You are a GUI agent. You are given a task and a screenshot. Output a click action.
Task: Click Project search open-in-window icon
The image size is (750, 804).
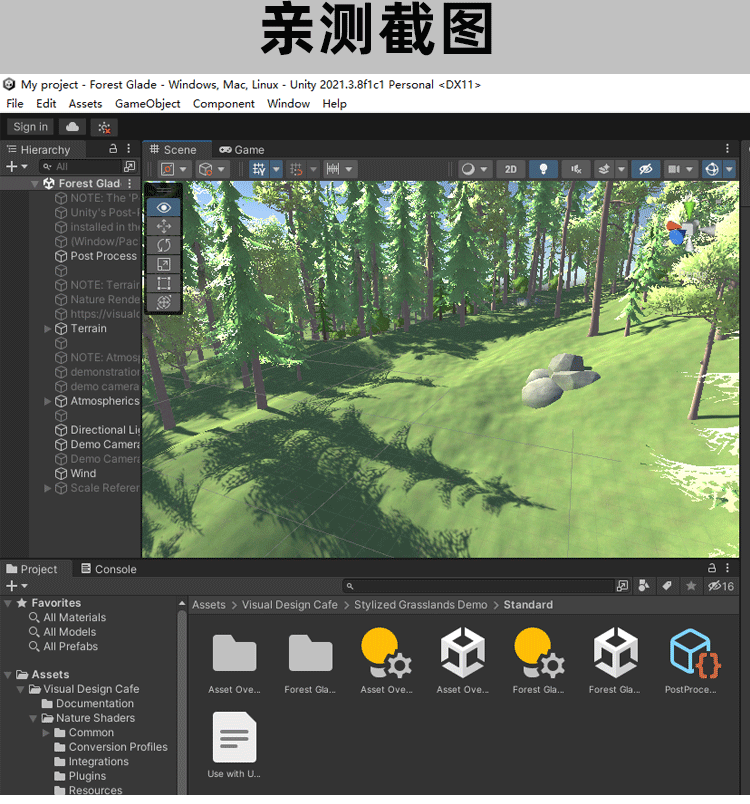point(622,586)
